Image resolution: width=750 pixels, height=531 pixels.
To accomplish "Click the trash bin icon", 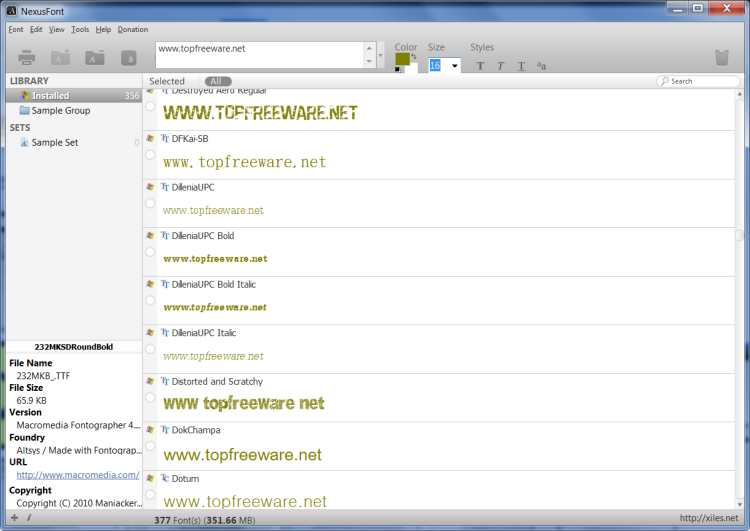I will 722,57.
